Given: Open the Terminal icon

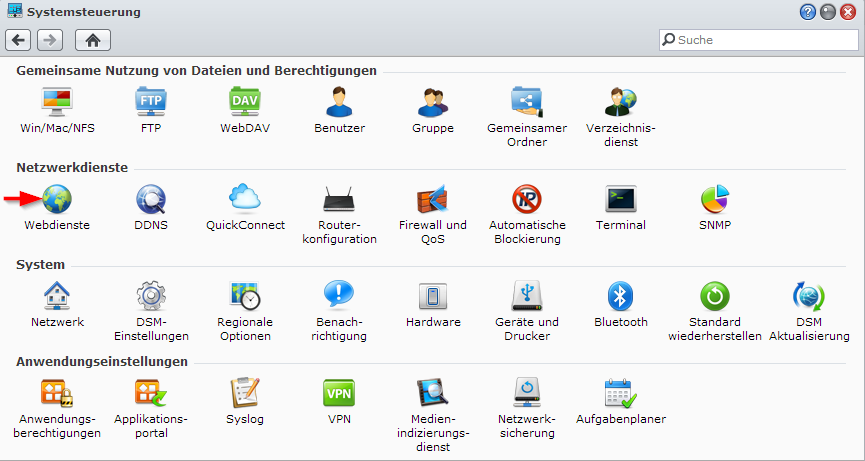Looking at the screenshot, I should click(621, 199).
